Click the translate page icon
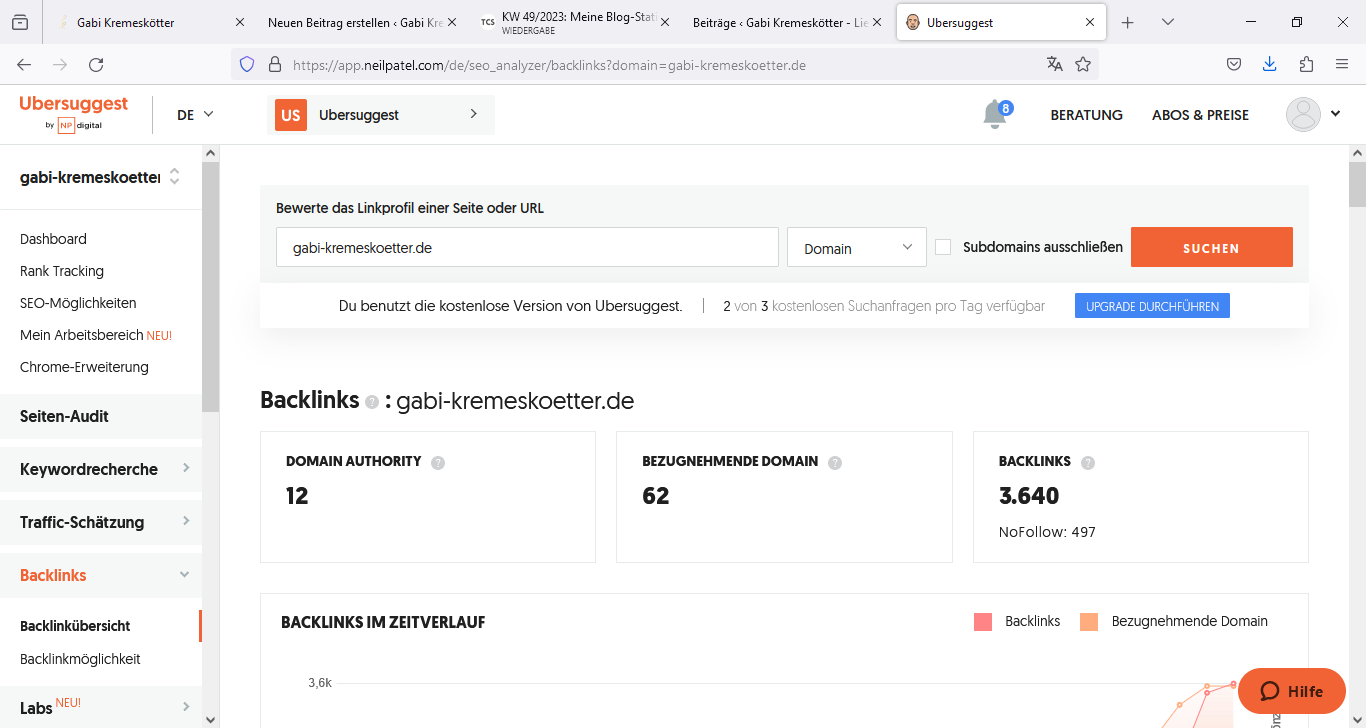The image size is (1366, 728). tap(1054, 64)
